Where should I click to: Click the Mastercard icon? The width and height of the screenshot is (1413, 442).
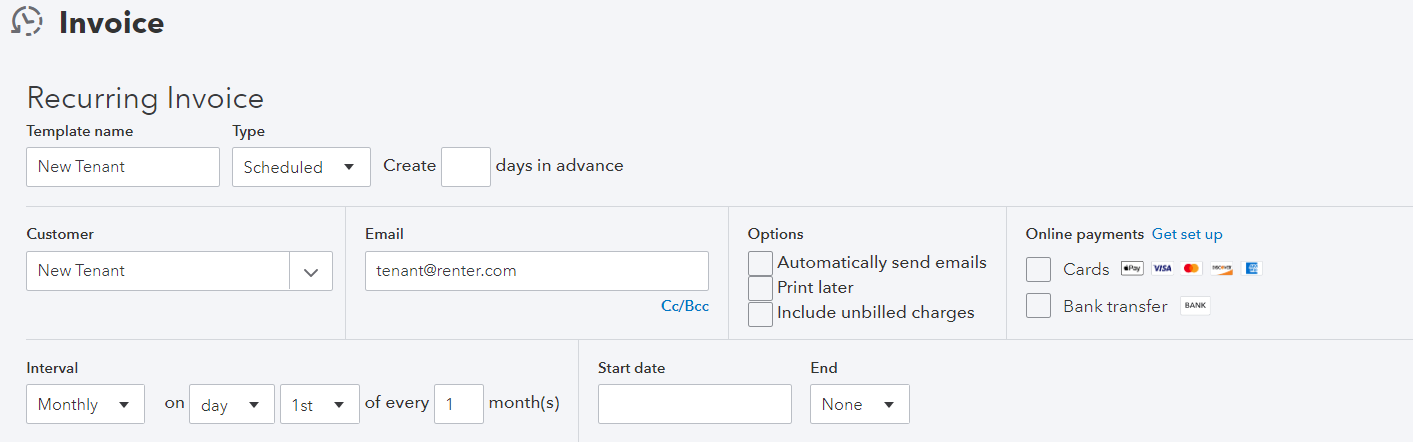(1191, 269)
